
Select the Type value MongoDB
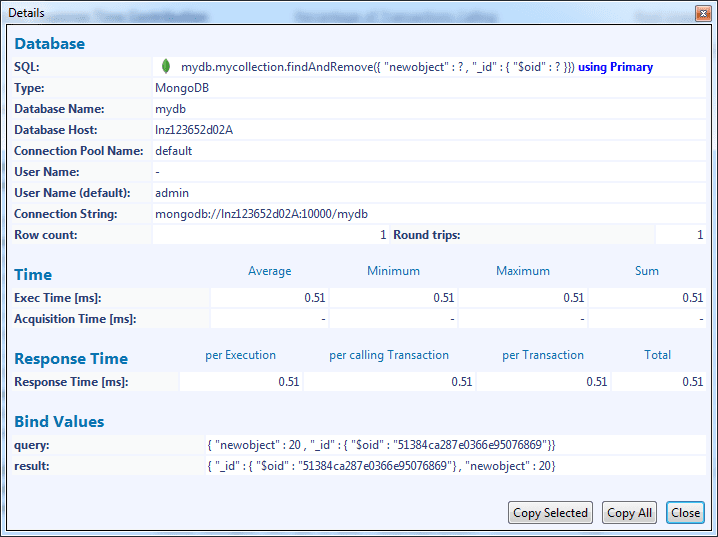[182, 88]
